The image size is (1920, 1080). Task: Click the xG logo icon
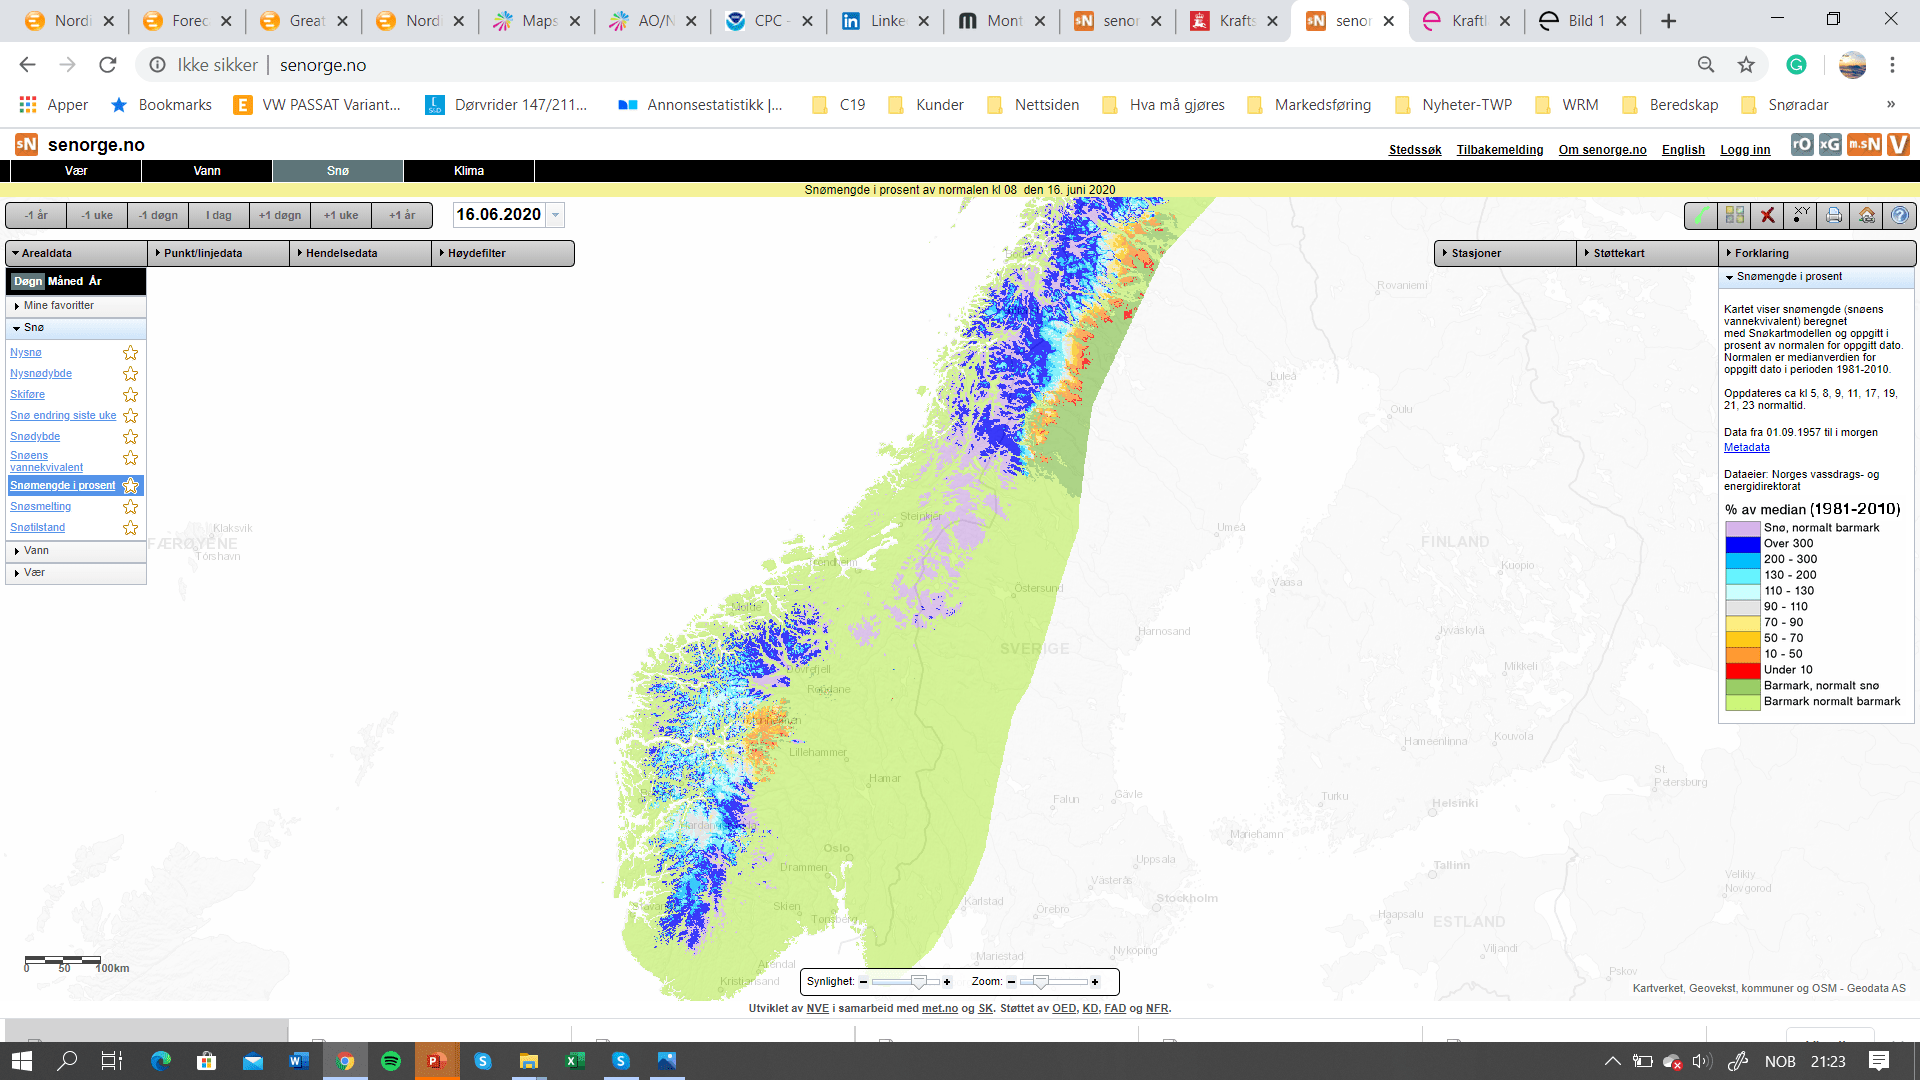[x=1830, y=144]
